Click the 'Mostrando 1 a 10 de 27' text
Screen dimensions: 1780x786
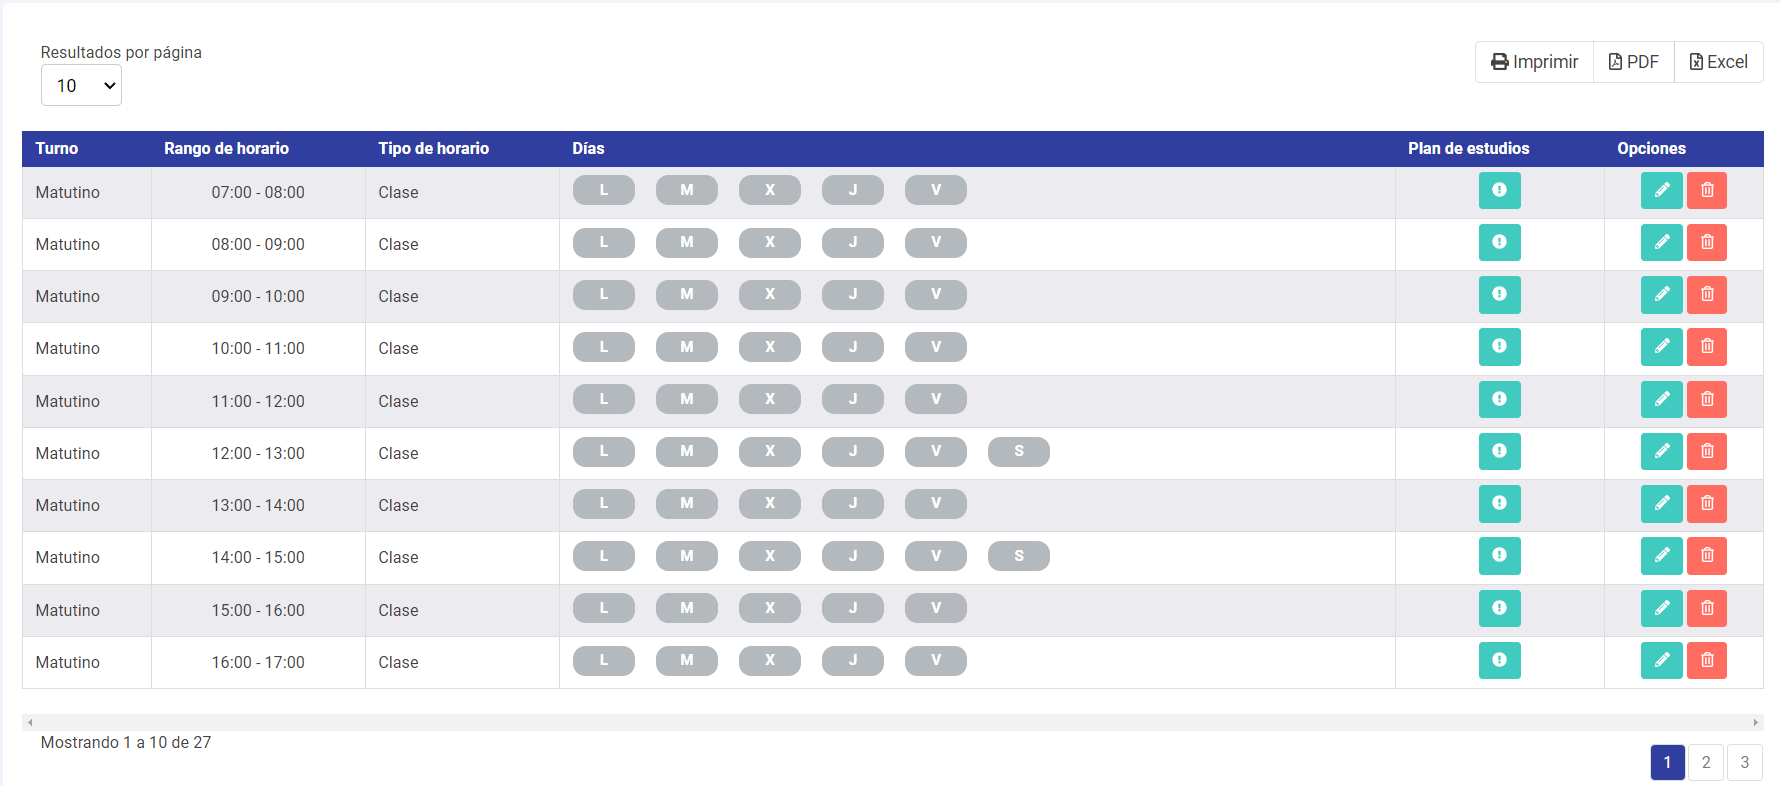pos(126,742)
